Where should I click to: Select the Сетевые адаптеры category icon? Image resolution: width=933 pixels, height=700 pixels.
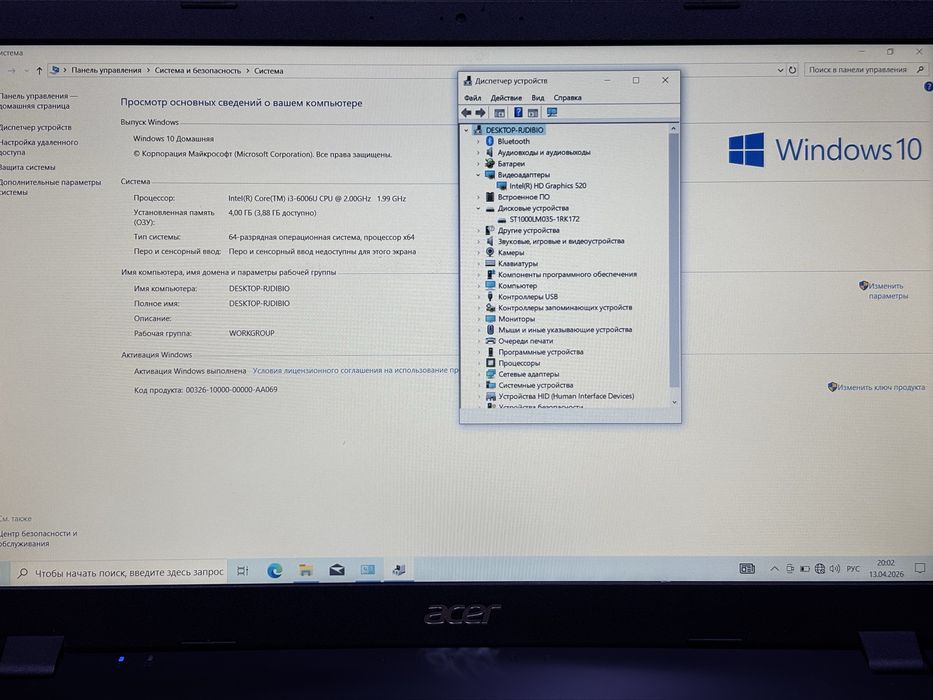pos(490,374)
